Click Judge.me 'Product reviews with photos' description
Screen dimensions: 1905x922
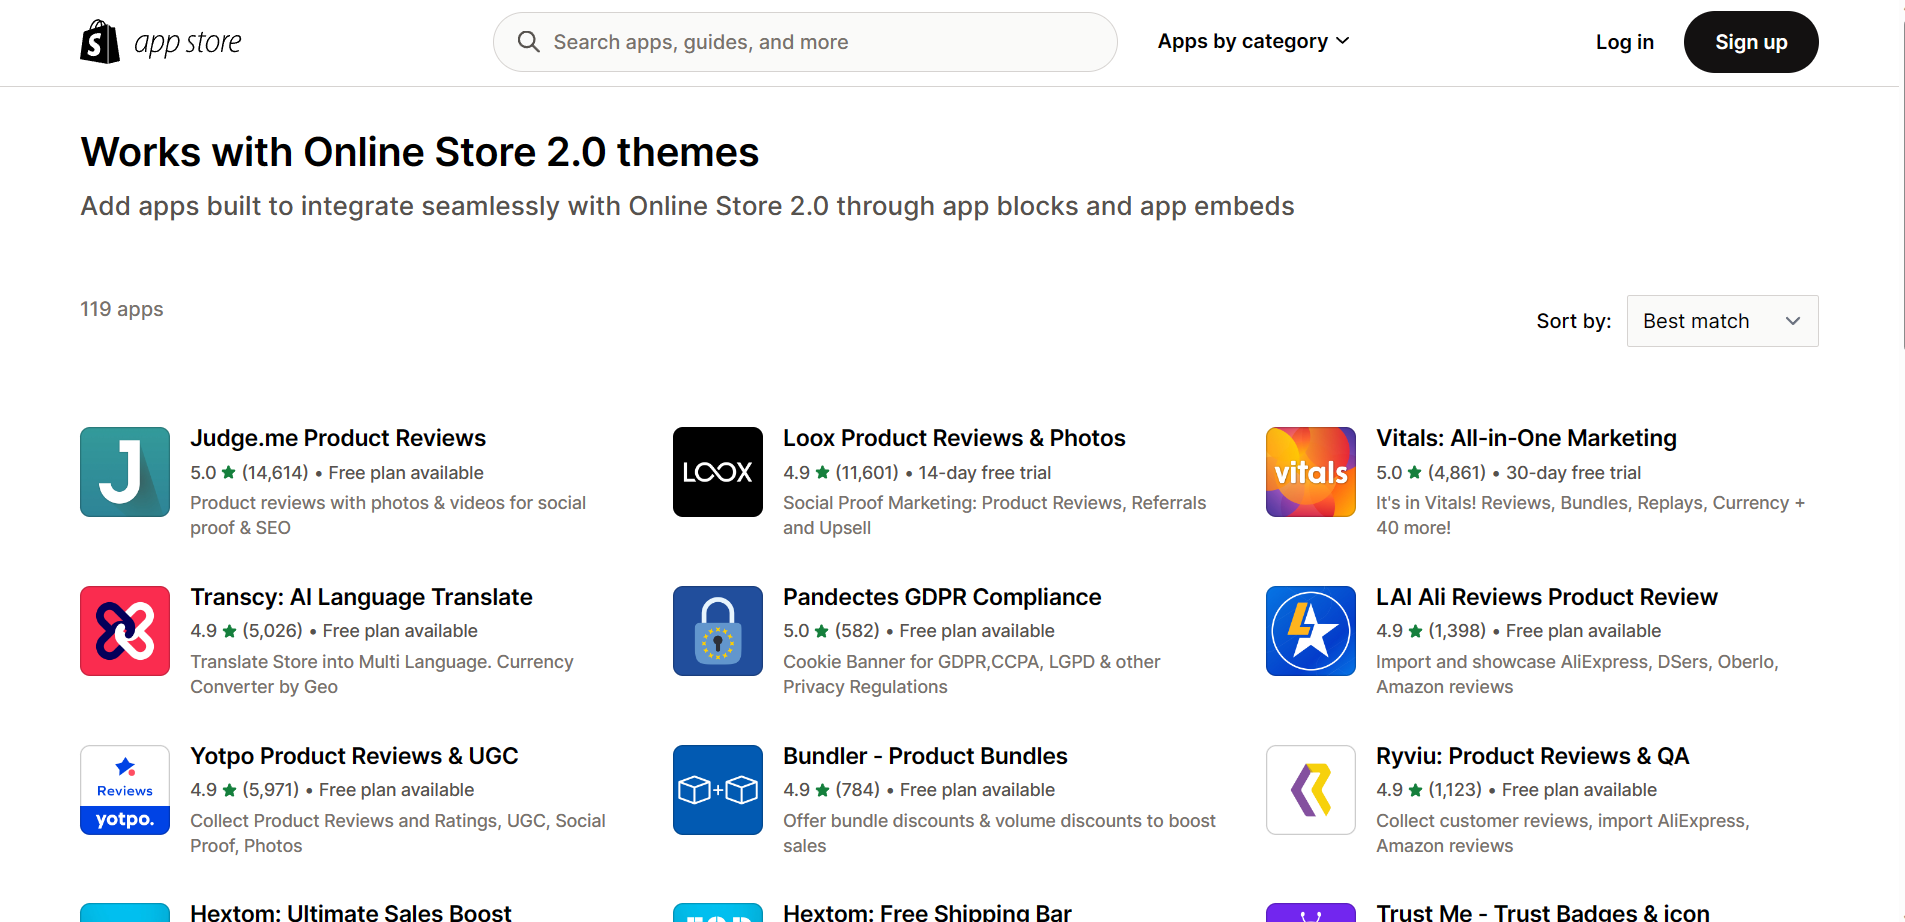point(388,515)
